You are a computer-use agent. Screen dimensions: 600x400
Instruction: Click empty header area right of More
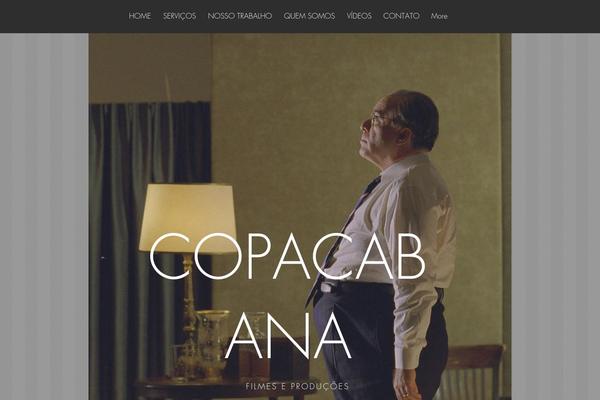click(x=524, y=16)
